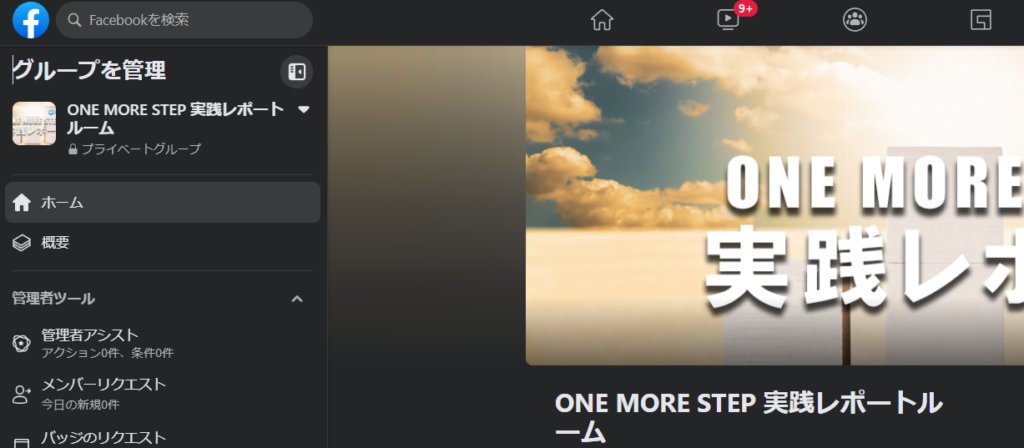Click the group thumbnail in the sidebar
Viewport: 1024px width, 448px height.
(x=34, y=123)
